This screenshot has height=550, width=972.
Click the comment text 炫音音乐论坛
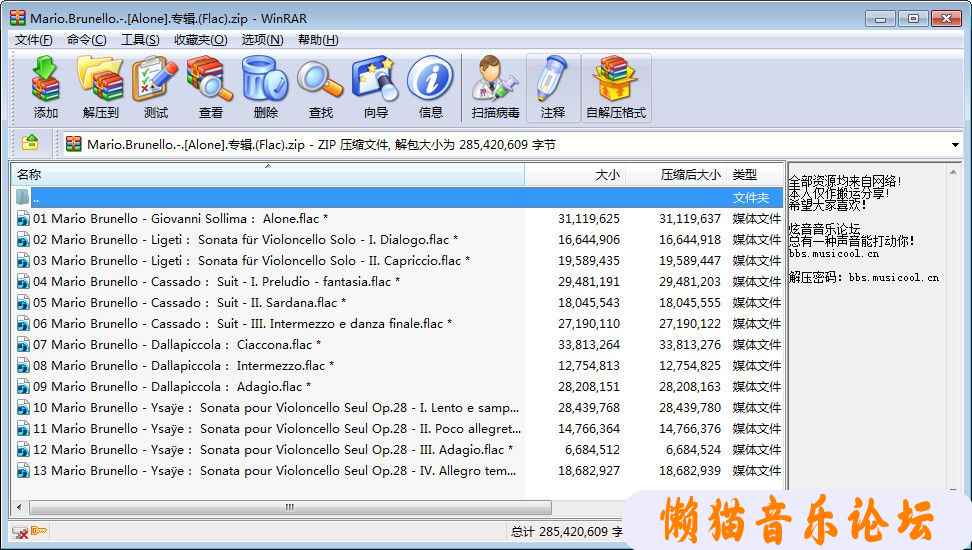[824, 229]
